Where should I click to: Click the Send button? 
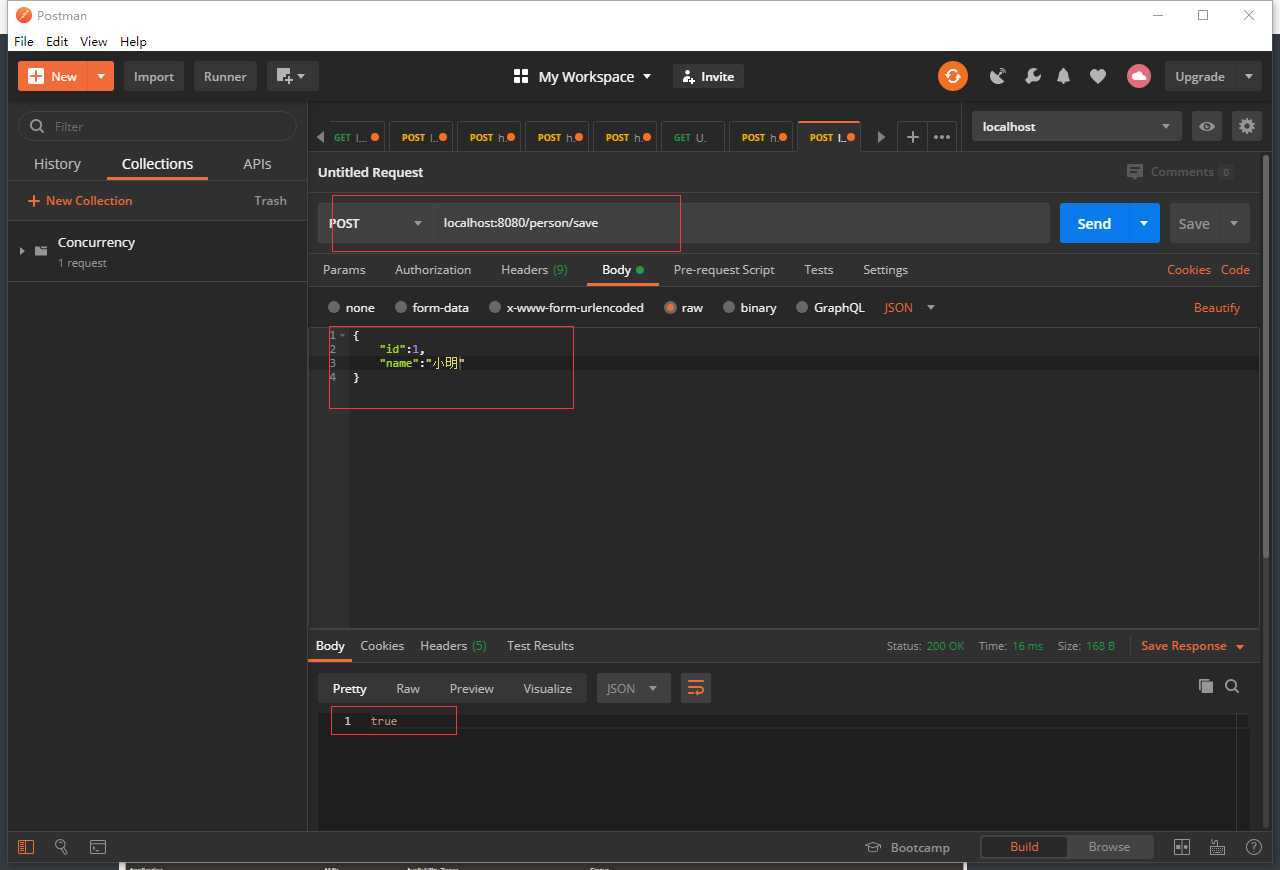click(1094, 223)
